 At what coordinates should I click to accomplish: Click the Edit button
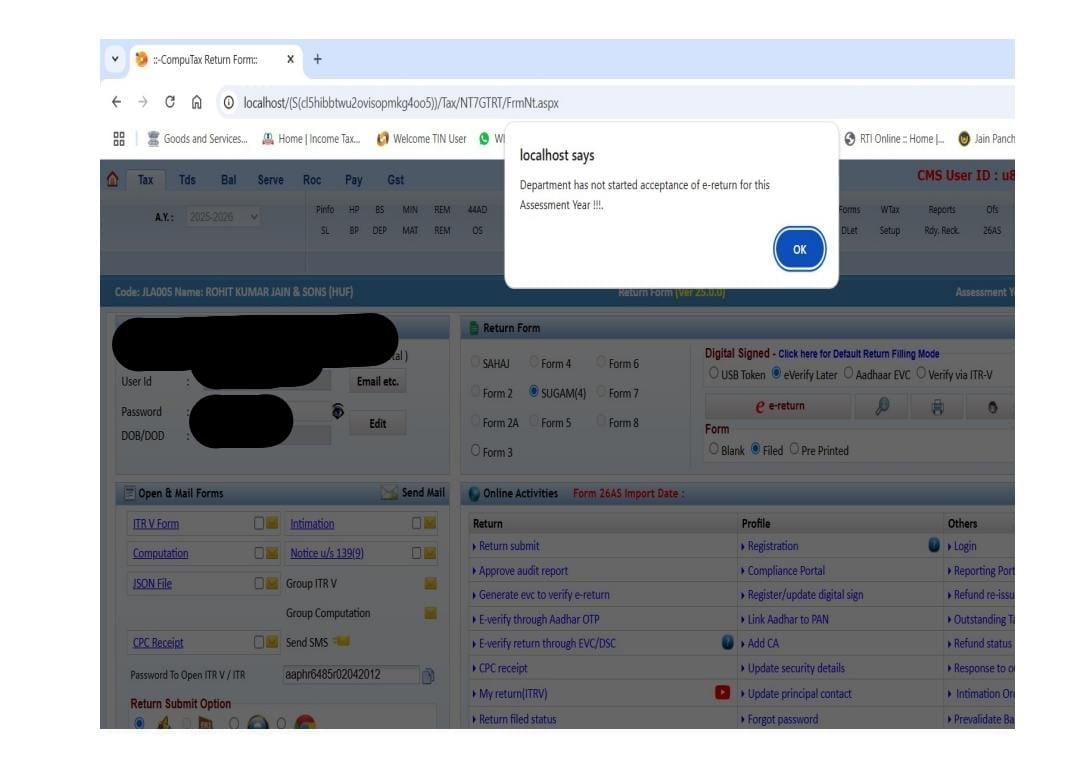[377, 424]
